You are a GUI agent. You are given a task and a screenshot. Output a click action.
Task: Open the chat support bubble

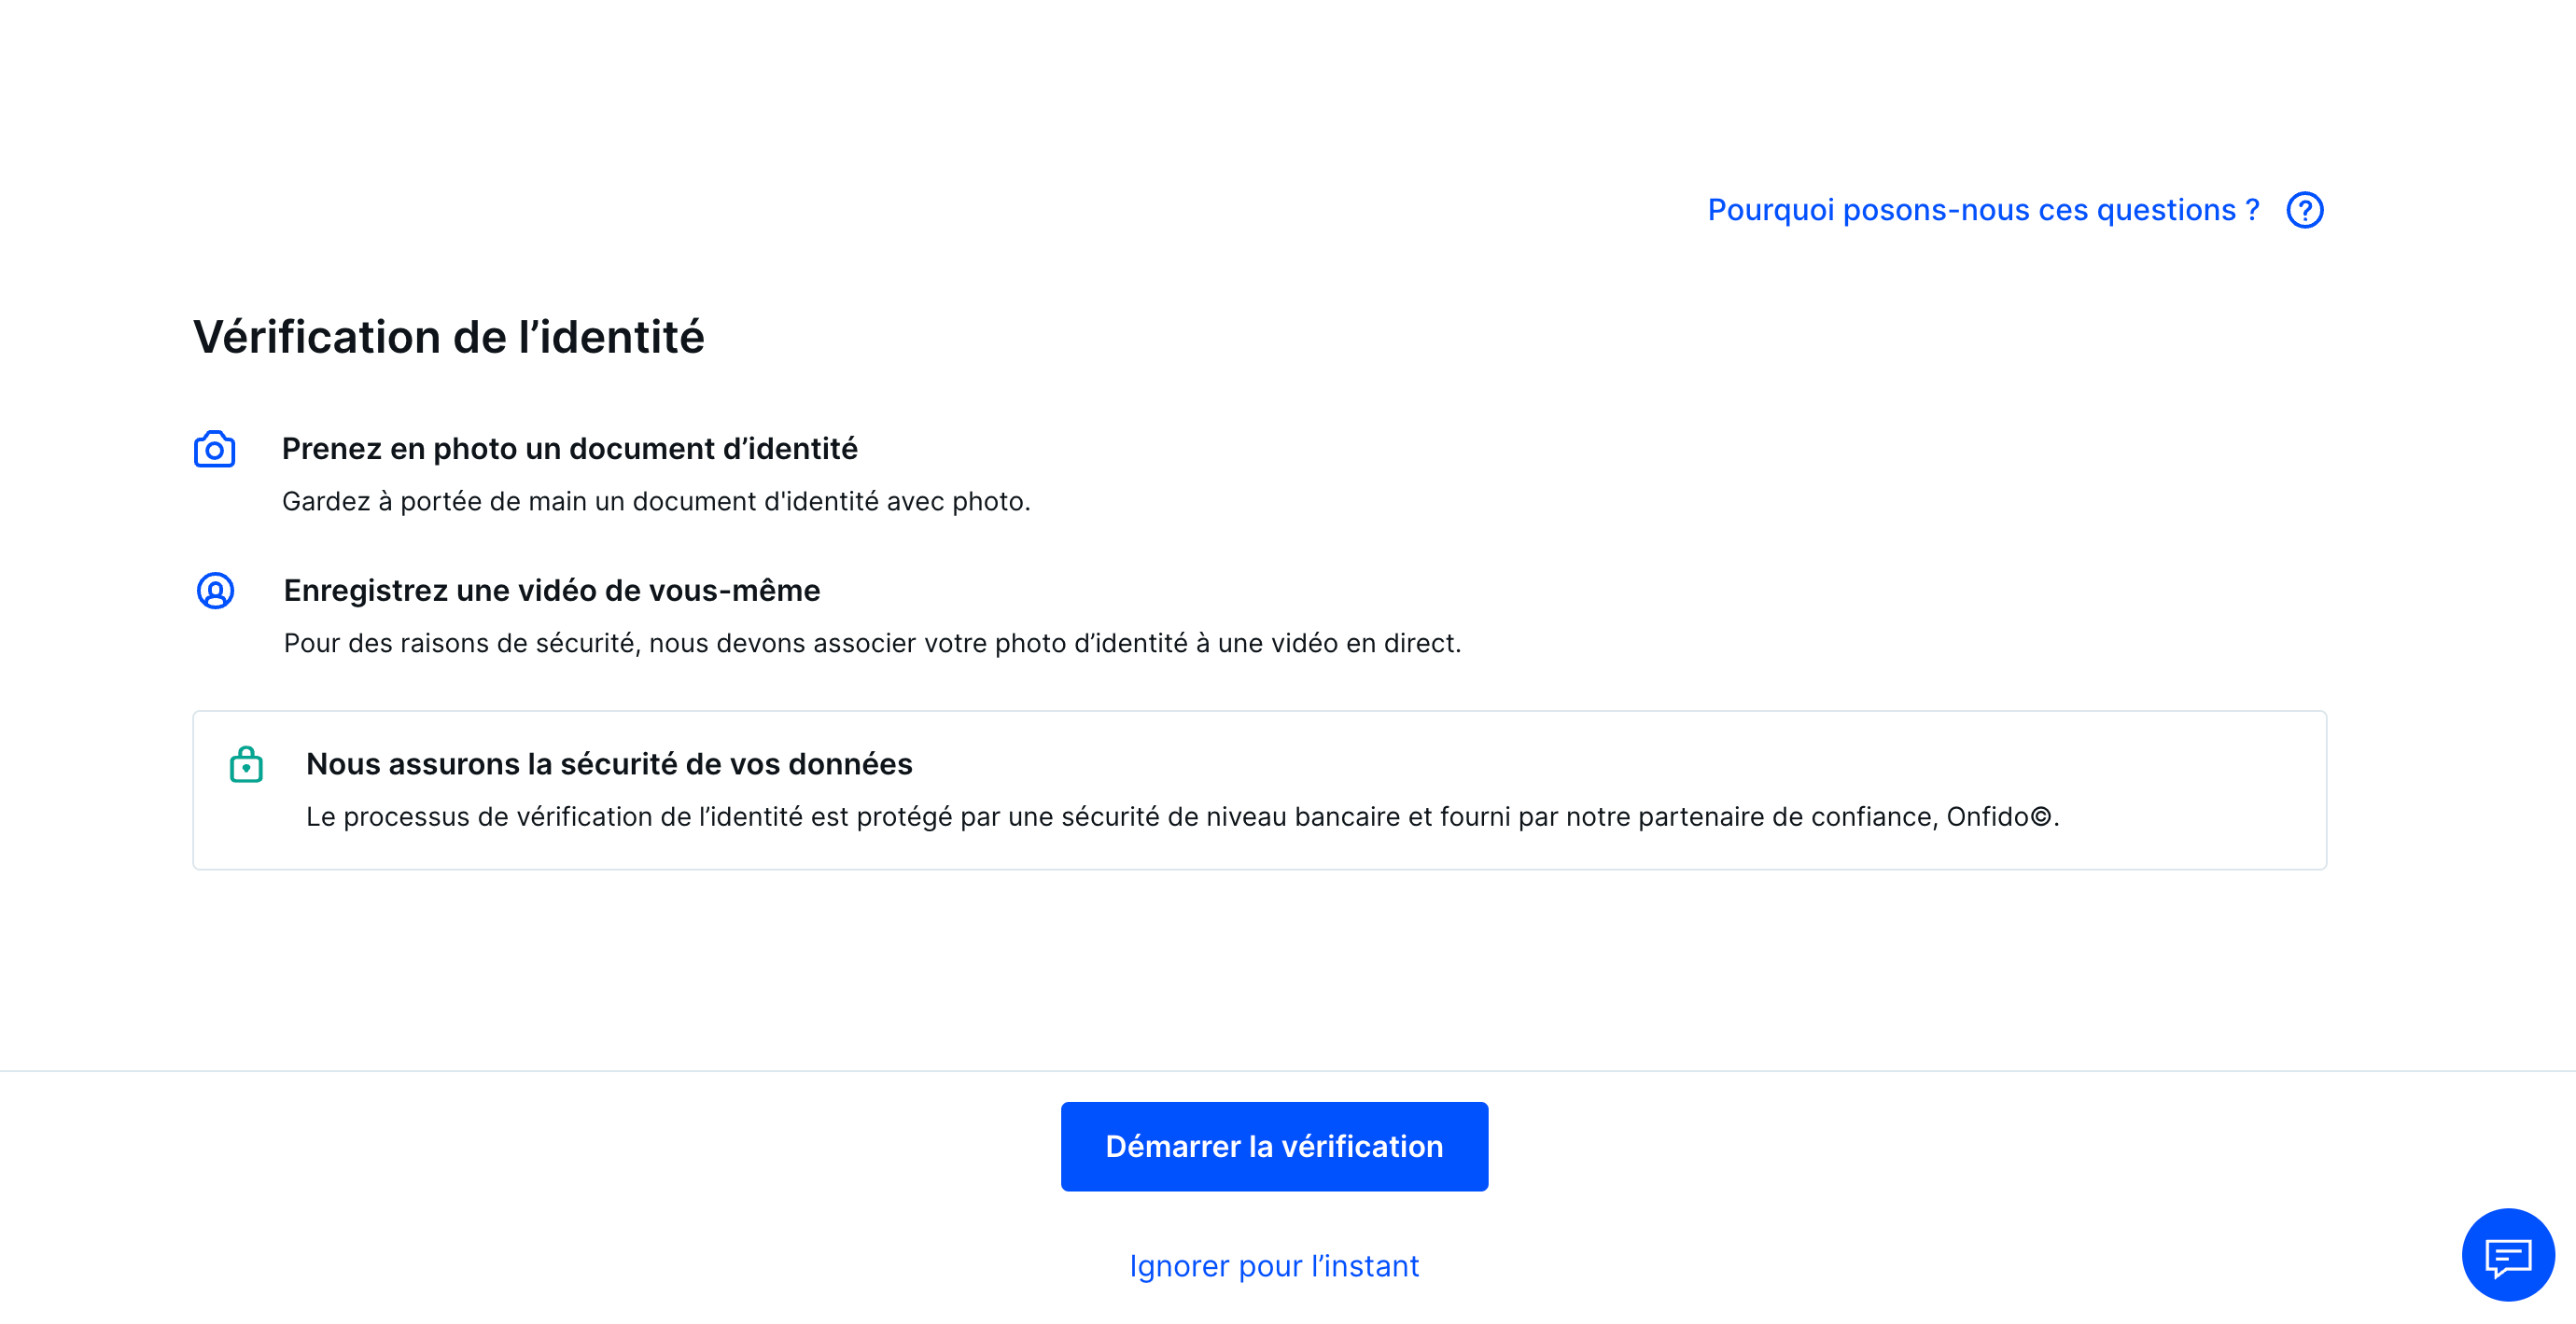click(x=2507, y=1255)
